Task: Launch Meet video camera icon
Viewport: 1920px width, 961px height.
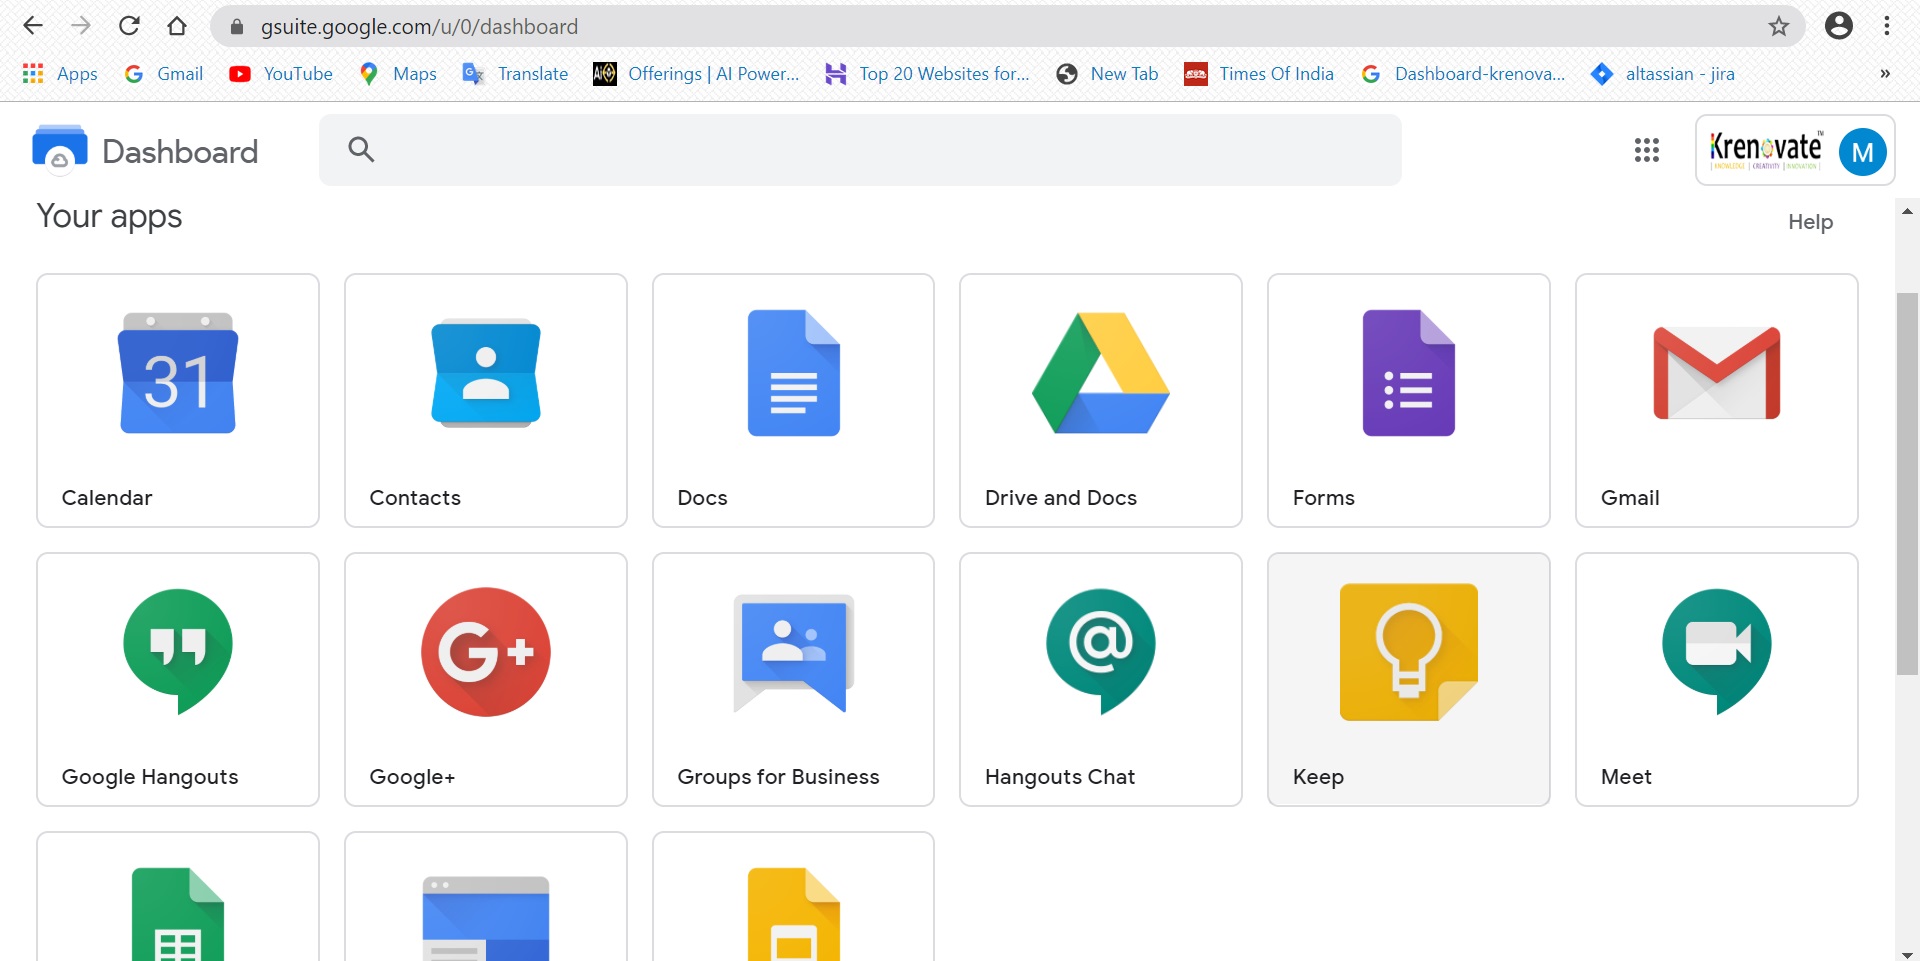Action: click(x=1717, y=652)
